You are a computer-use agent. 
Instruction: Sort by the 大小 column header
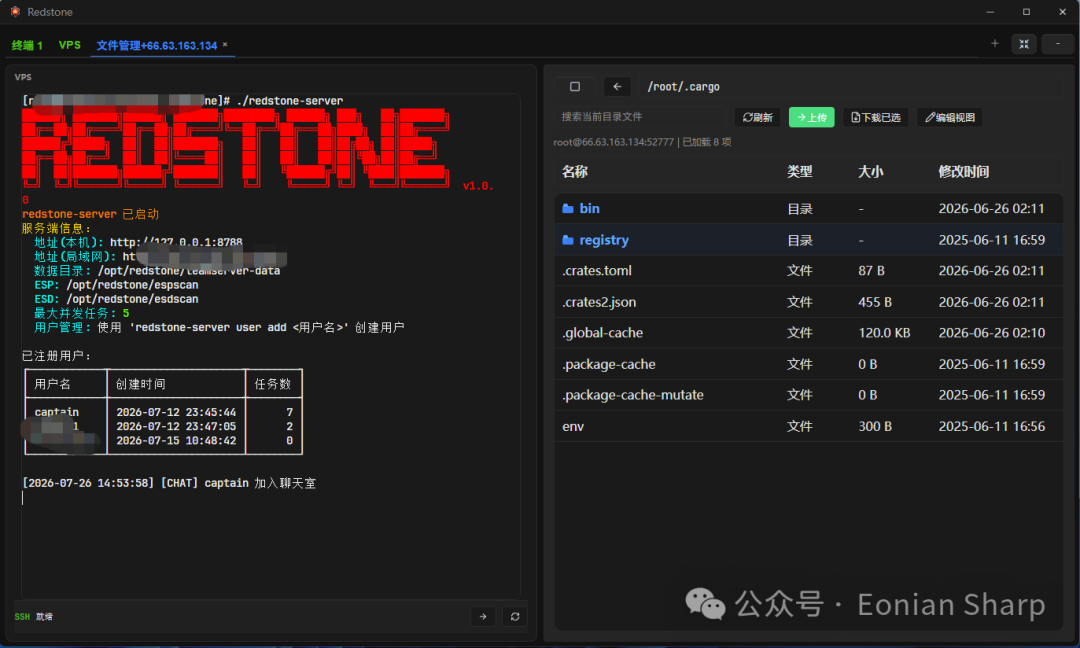(x=871, y=171)
